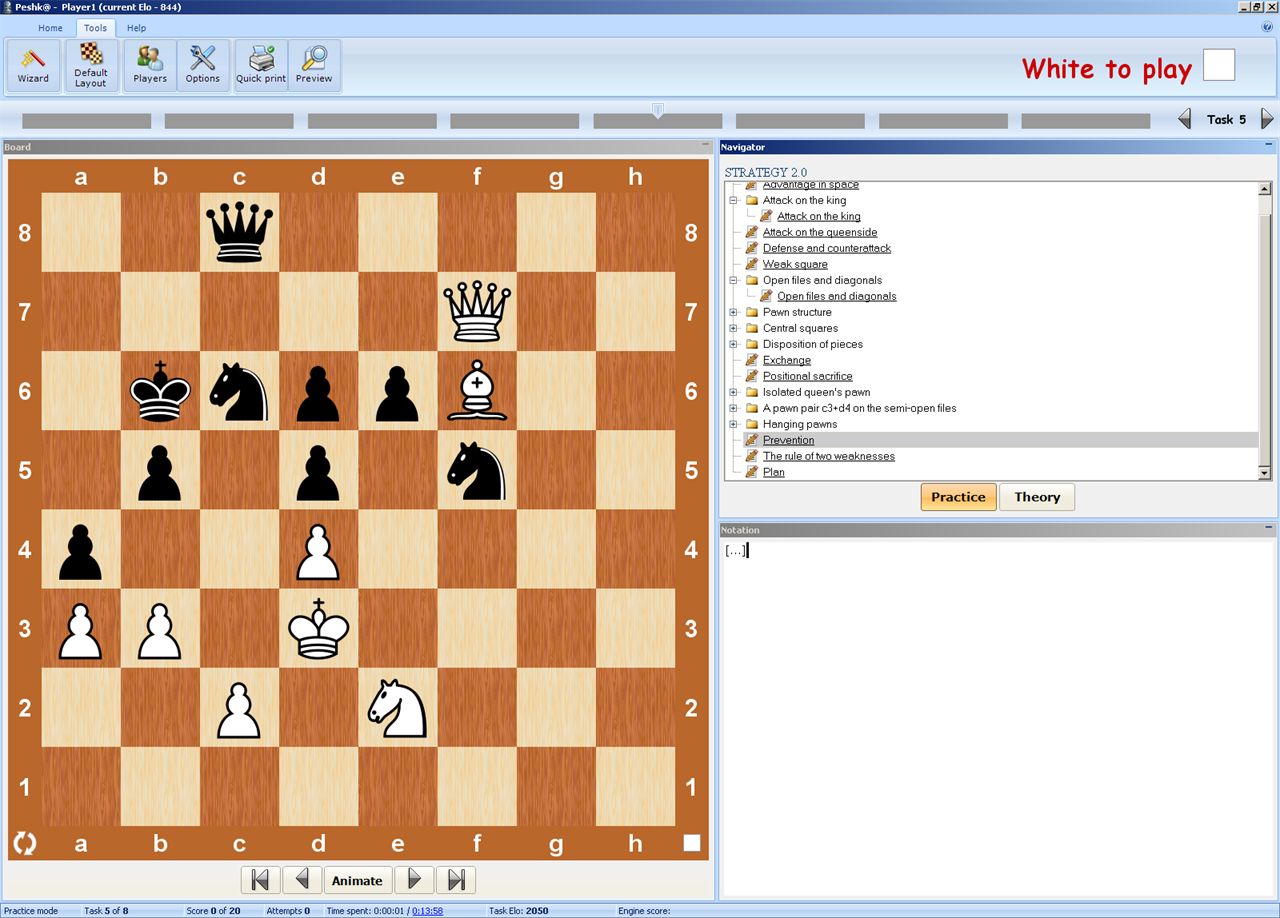Go to the previous task arrow
The width and height of the screenshot is (1280, 918).
pyautogui.click(x=1185, y=119)
